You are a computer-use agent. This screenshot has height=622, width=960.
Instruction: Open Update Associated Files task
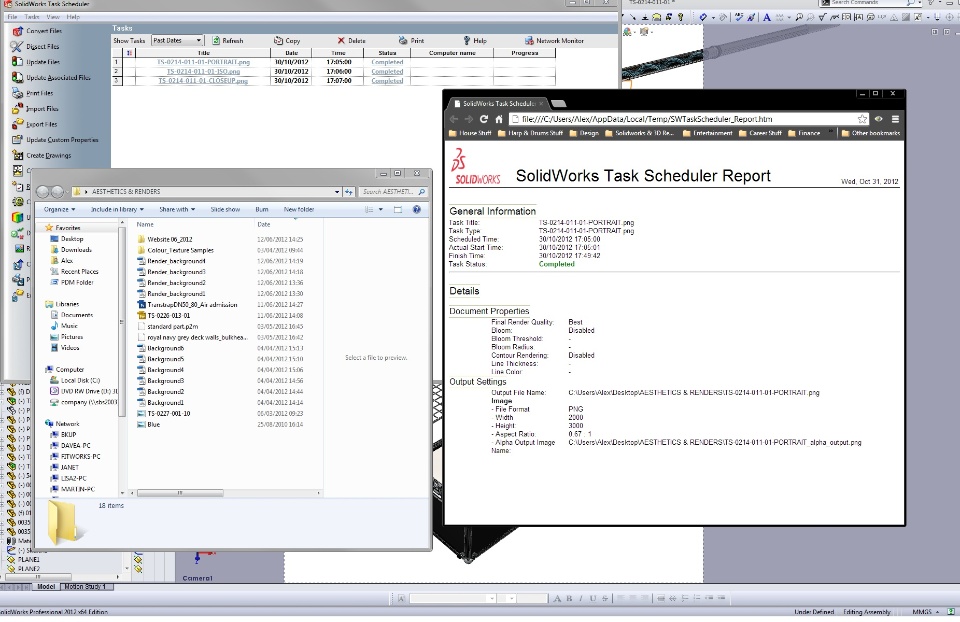51,78
